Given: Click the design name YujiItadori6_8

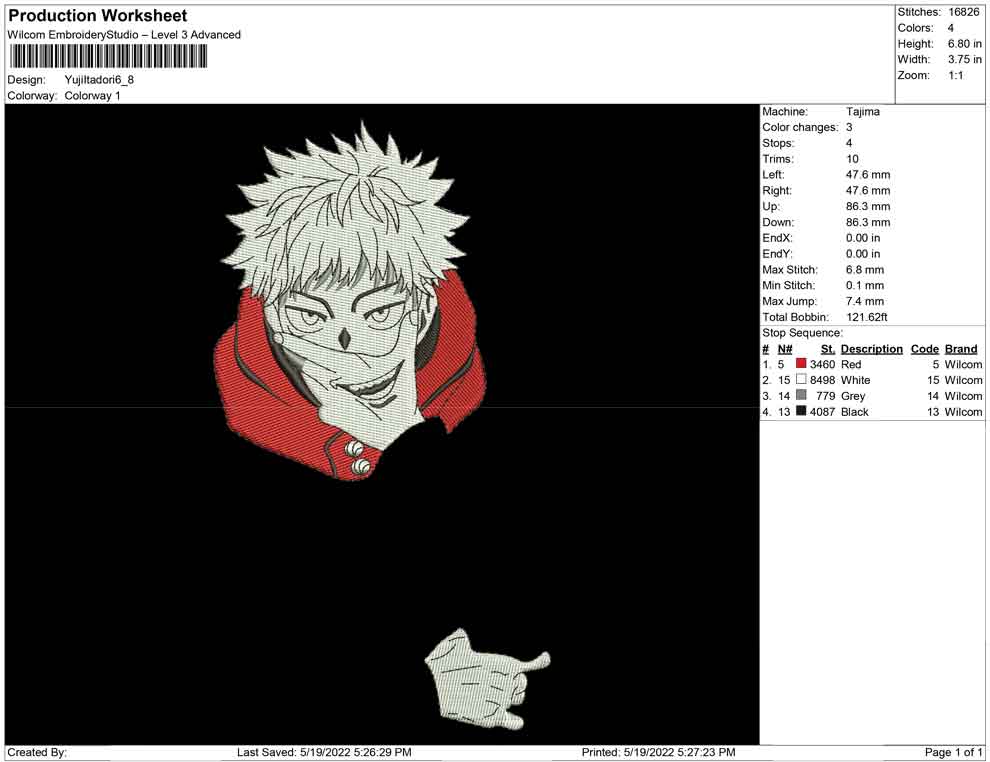Looking at the screenshot, I should click(x=99, y=79).
